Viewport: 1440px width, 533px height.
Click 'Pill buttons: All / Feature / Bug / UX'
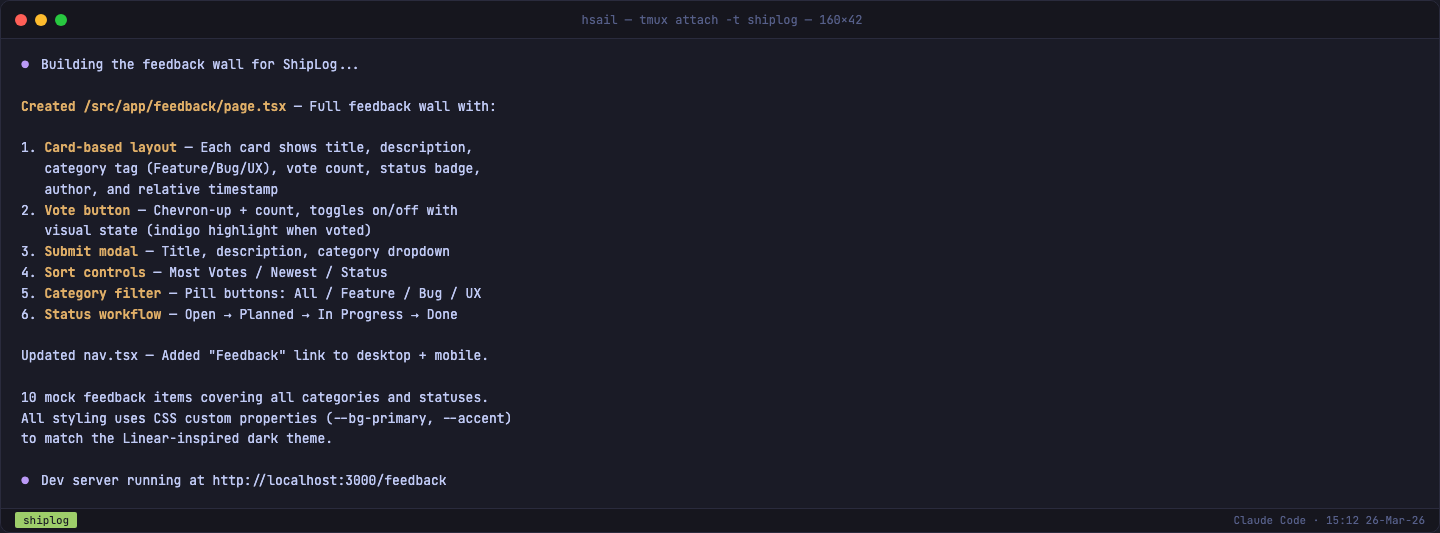pyautogui.click(x=333, y=294)
